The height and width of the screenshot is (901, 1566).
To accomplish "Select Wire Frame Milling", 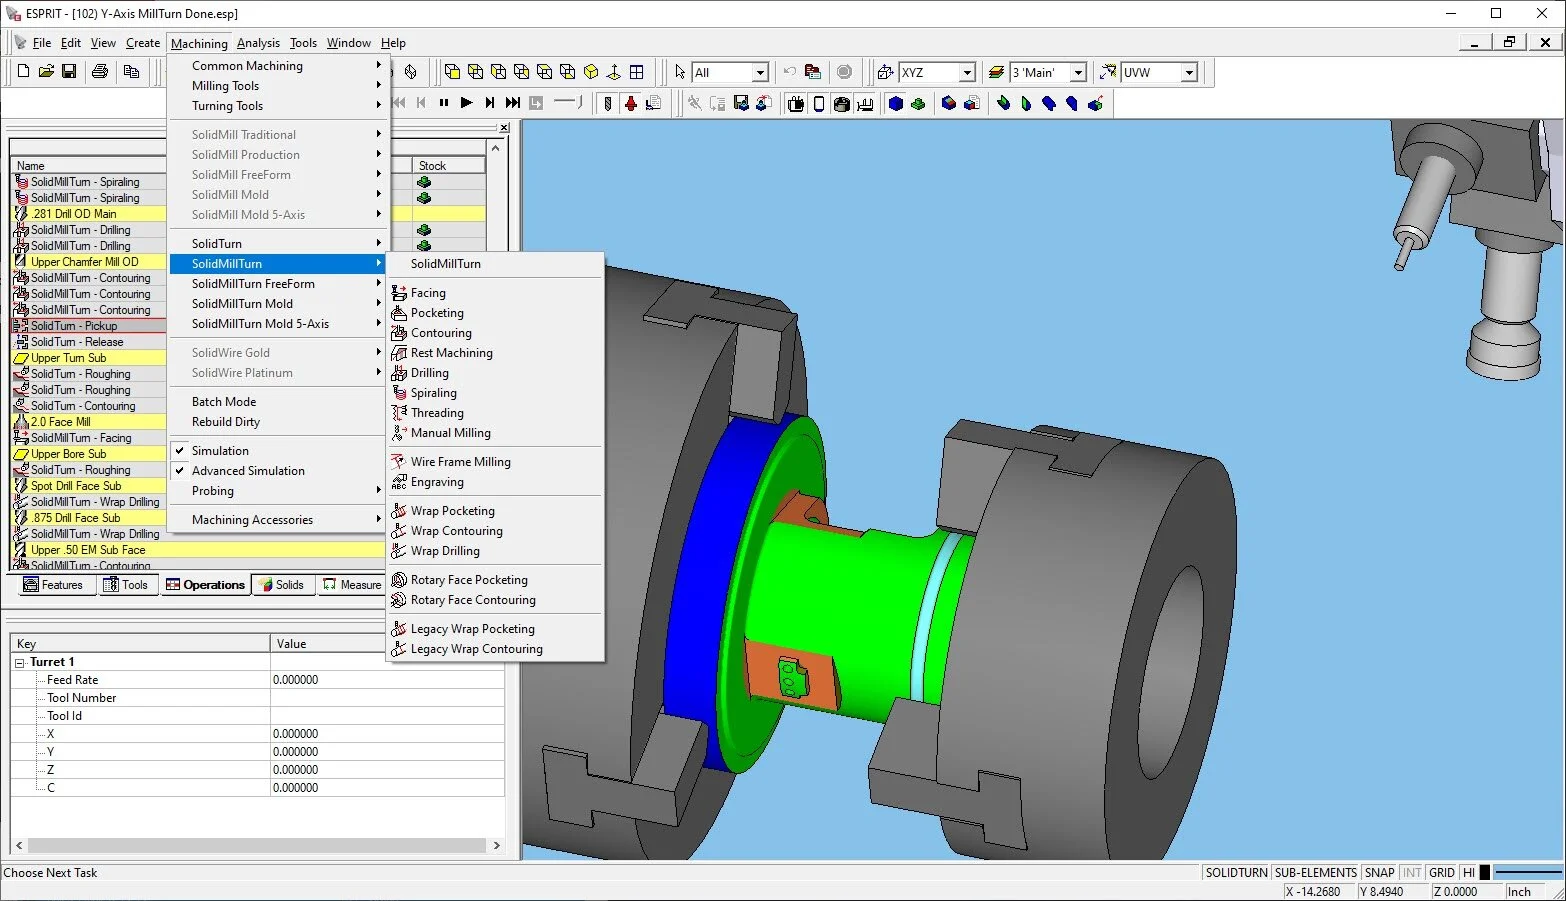I will coord(495,462).
